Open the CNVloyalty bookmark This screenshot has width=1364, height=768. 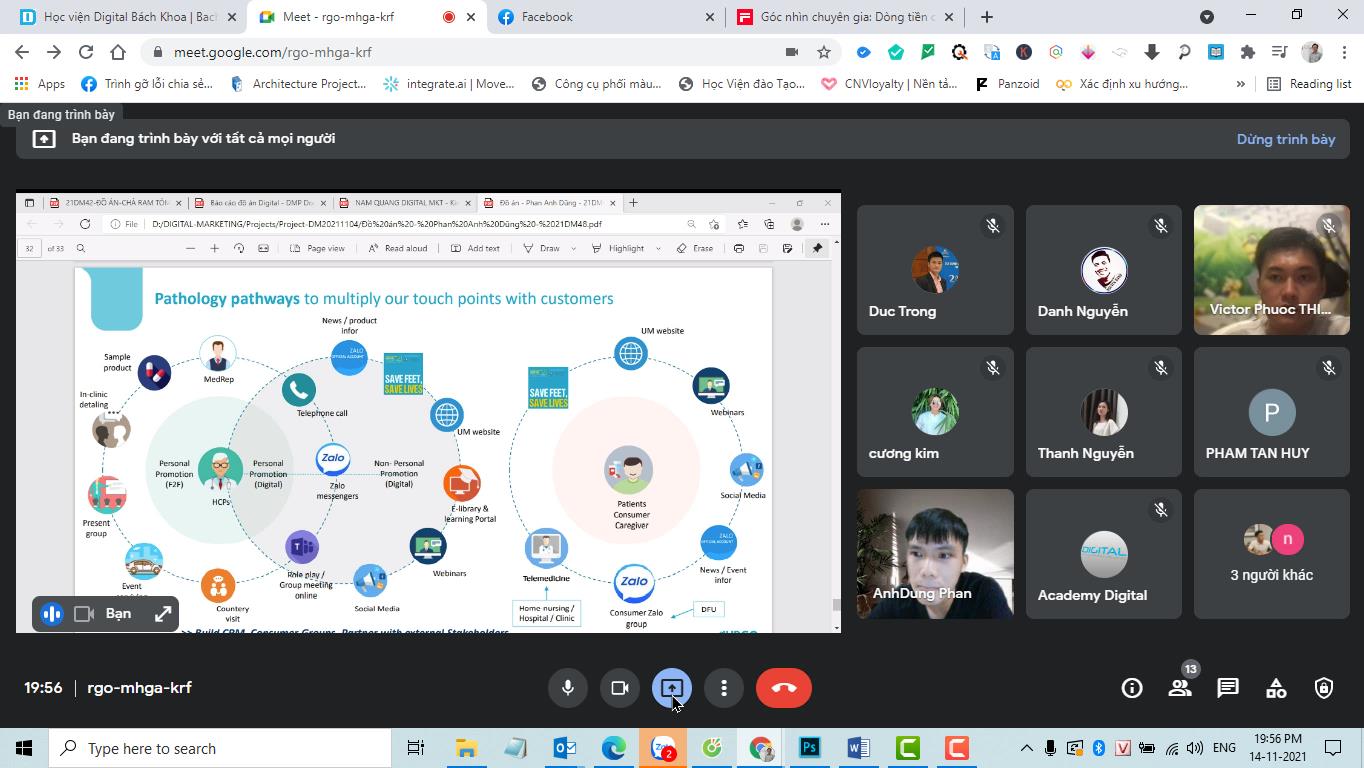point(889,84)
